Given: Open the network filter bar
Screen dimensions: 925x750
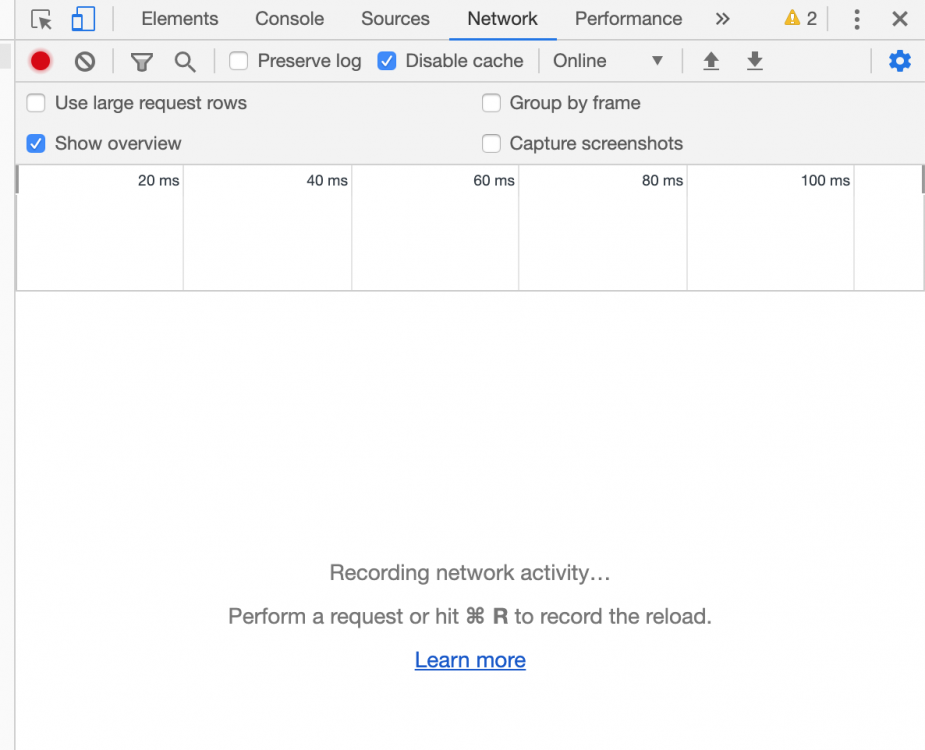Looking at the screenshot, I should (x=141, y=61).
